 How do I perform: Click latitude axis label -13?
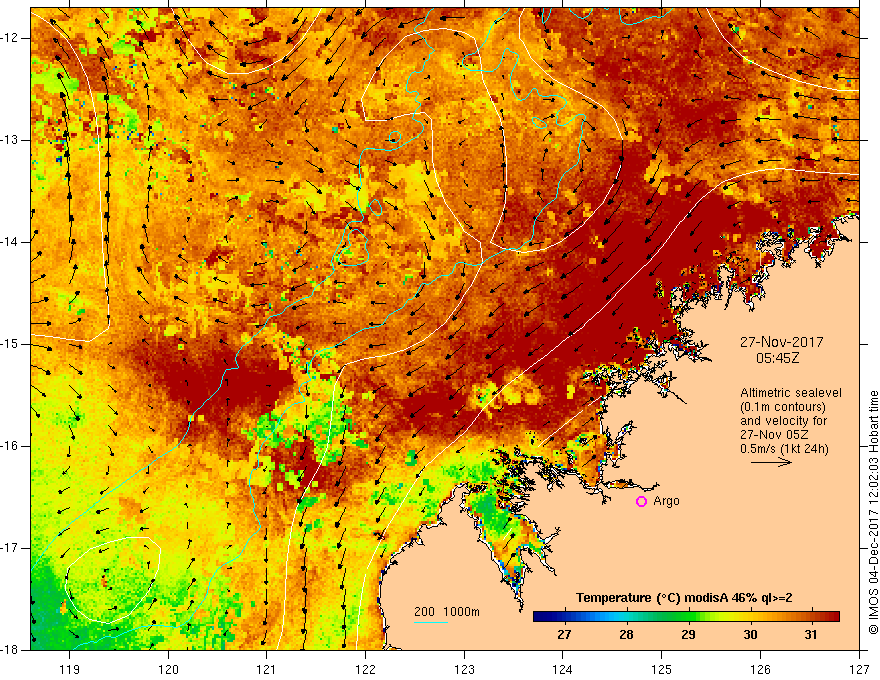tap(11, 140)
